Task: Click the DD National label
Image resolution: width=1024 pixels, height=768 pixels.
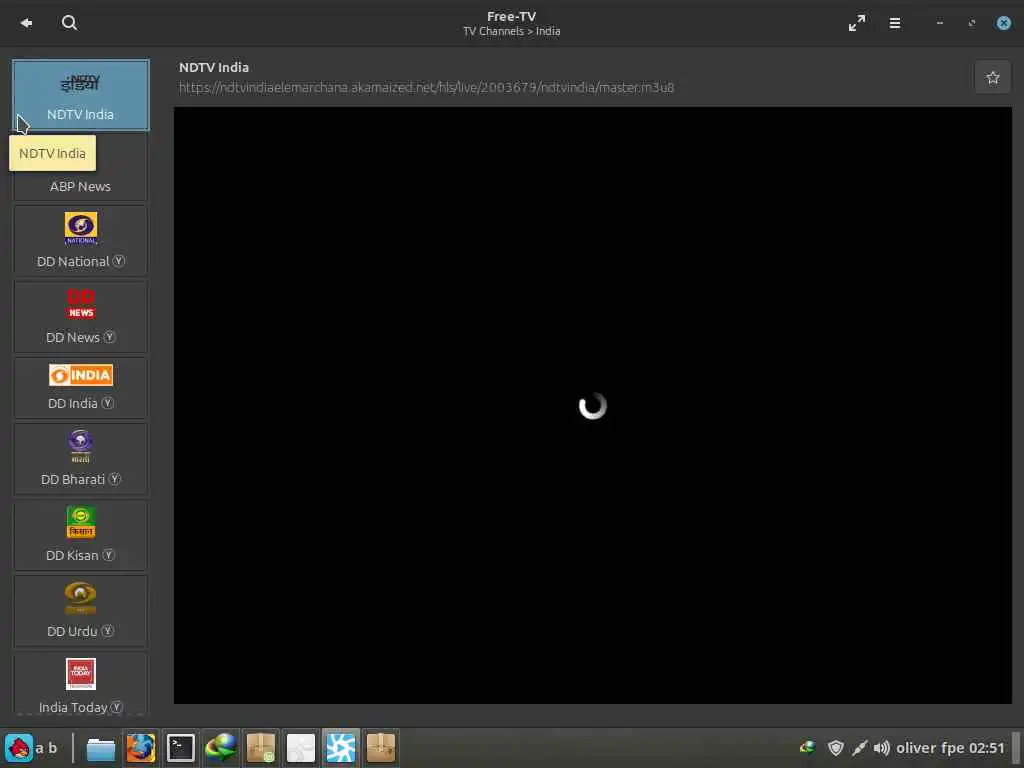Action: [72, 261]
